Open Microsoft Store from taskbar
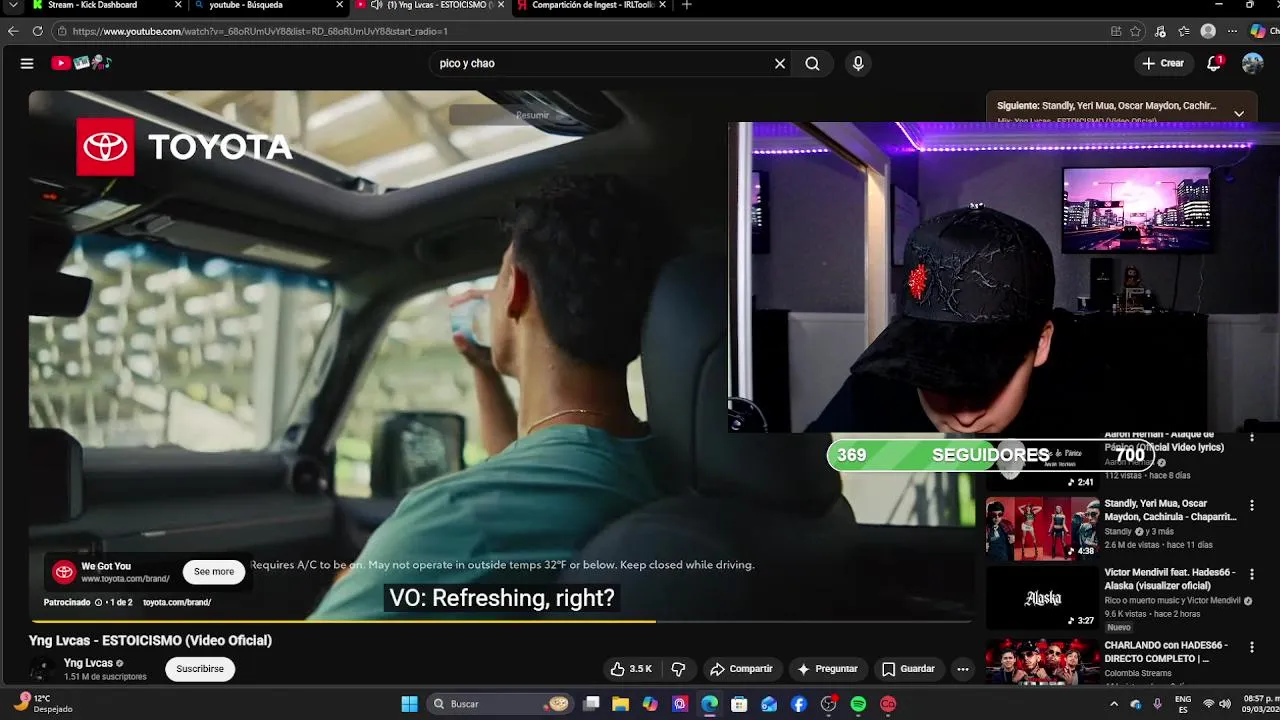Screen dimensions: 1280x720 coord(739,704)
